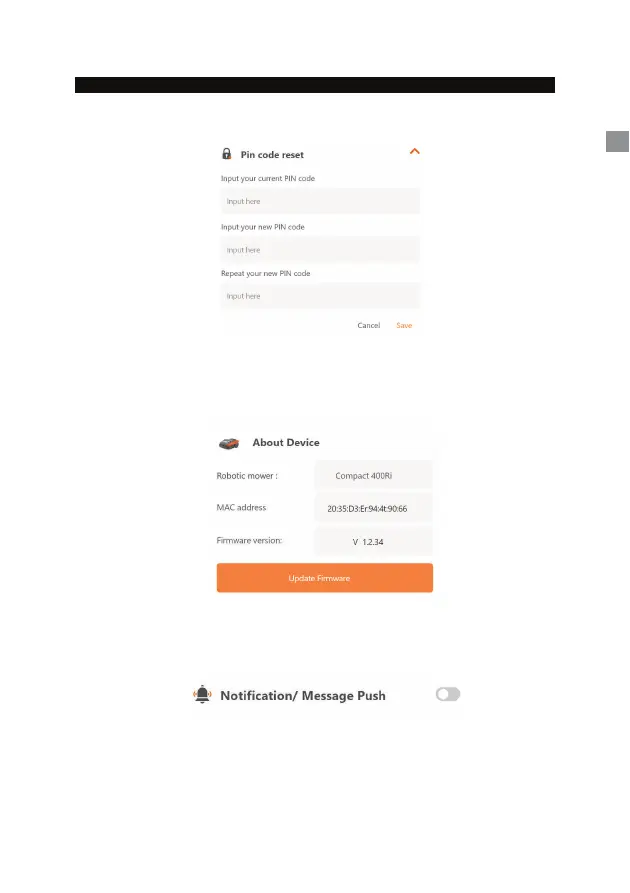The width and height of the screenshot is (630, 893).
Task: Click the current PIN code input field
Action: [320, 201]
